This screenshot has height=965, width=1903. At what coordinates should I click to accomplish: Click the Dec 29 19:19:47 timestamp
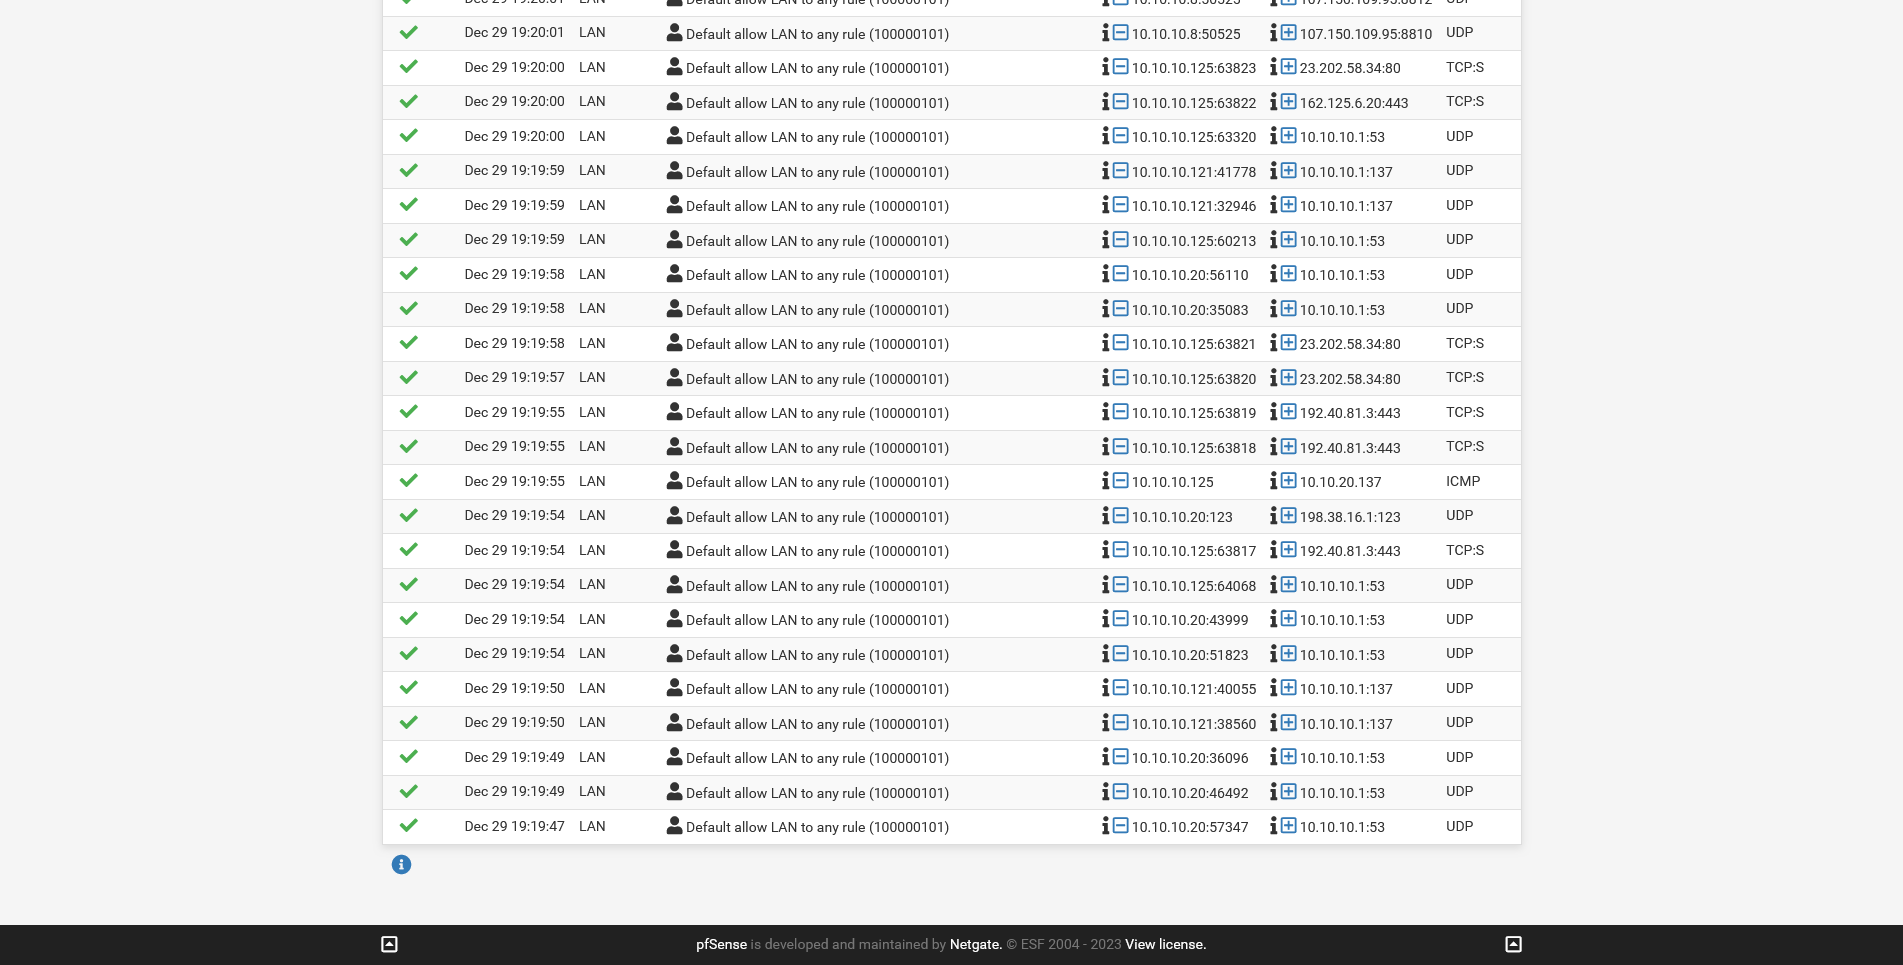515,826
